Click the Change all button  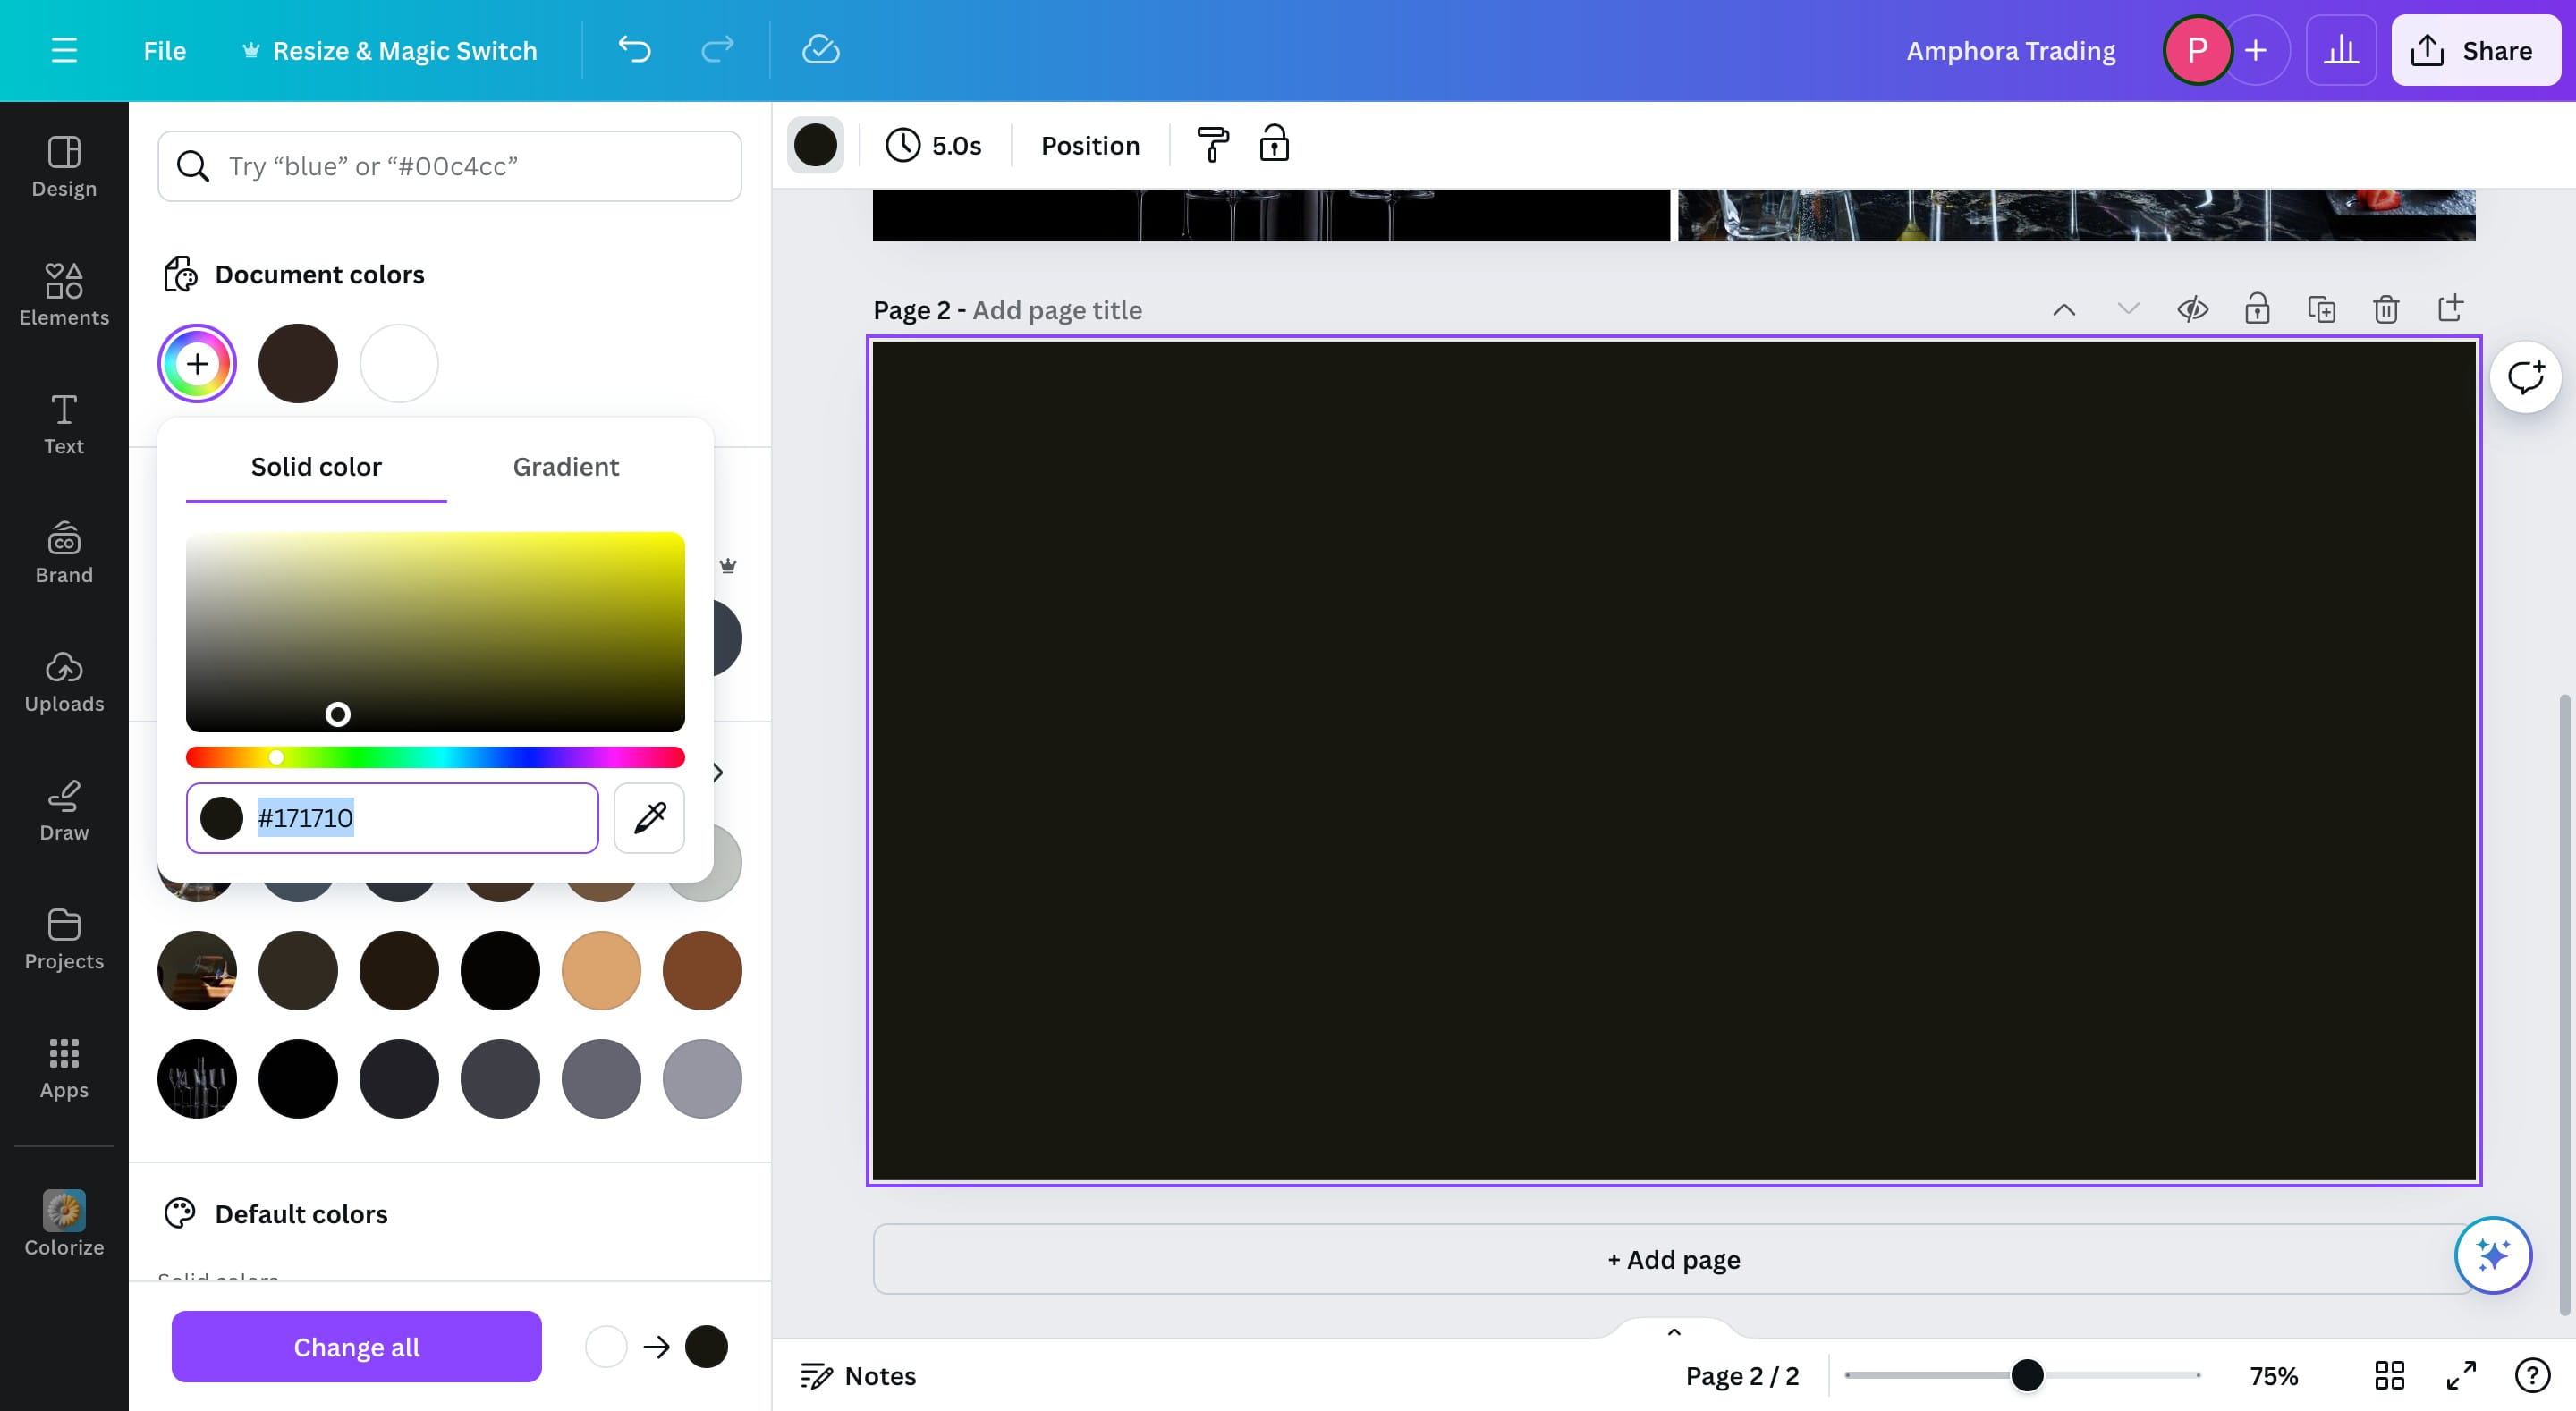click(x=356, y=1347)
